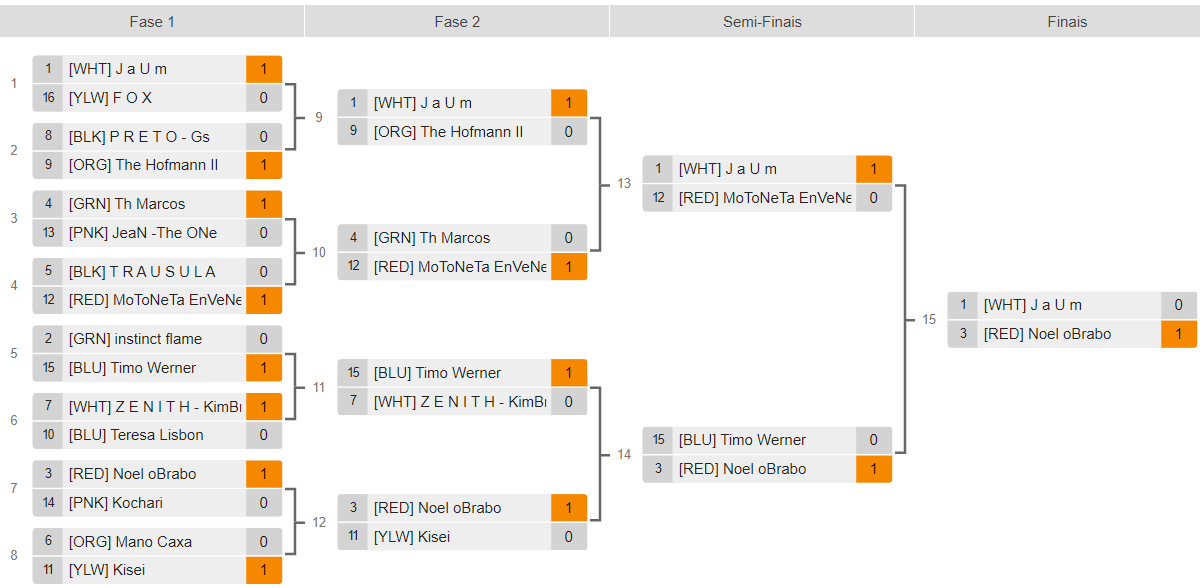Click the [GRN] instinct flame player

pos(135,339)
